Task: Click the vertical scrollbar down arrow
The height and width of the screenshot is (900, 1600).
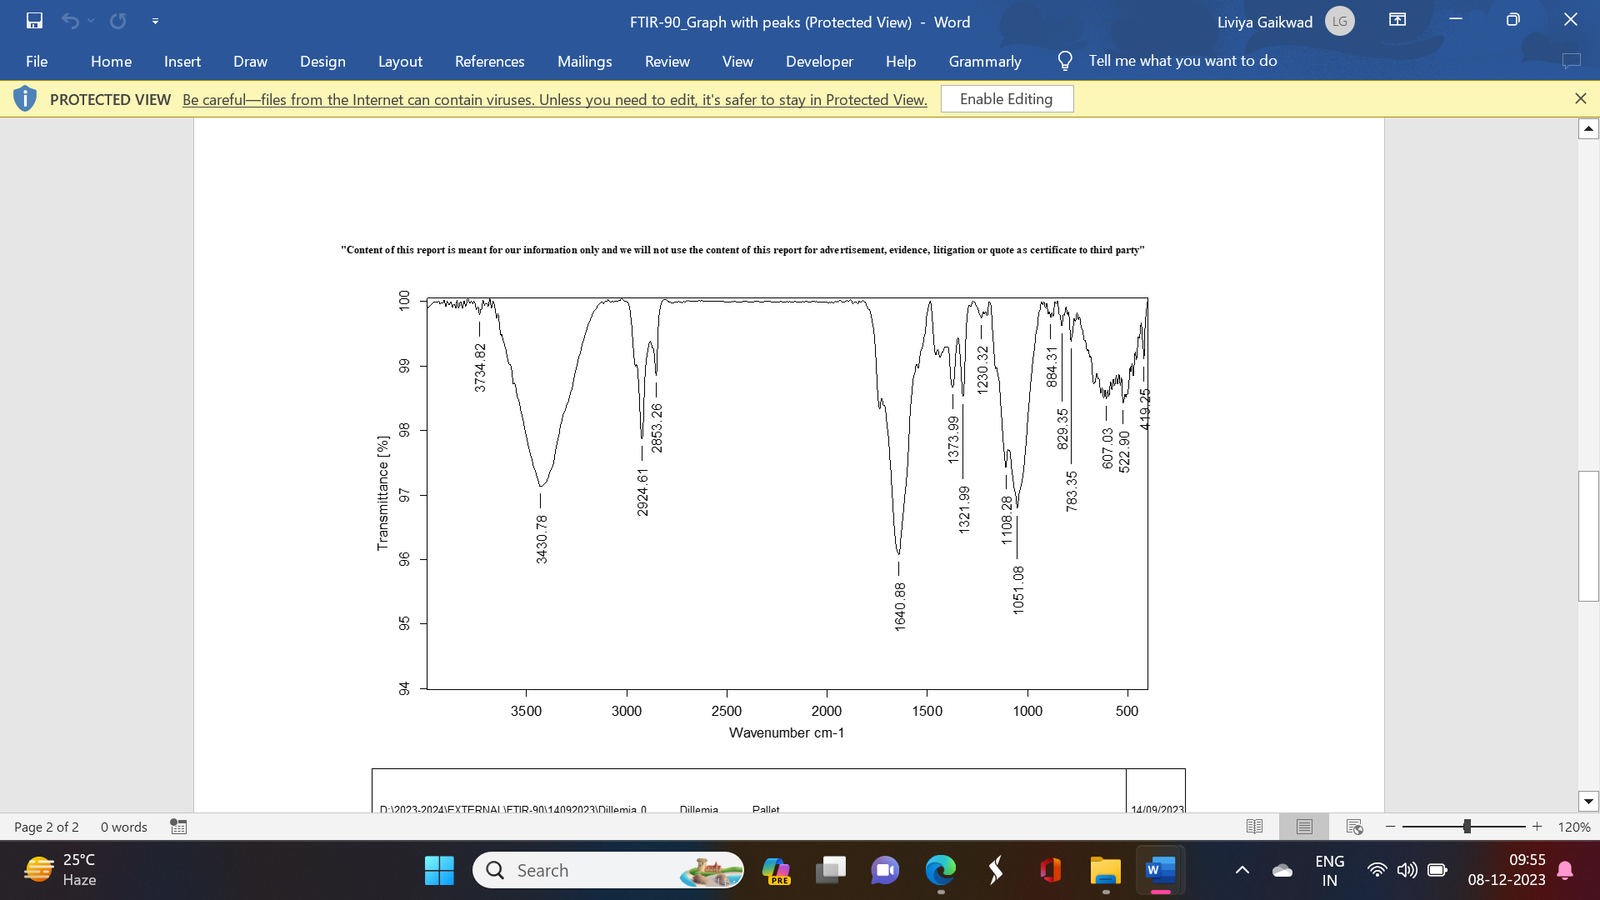Action: coord(1588,801)
